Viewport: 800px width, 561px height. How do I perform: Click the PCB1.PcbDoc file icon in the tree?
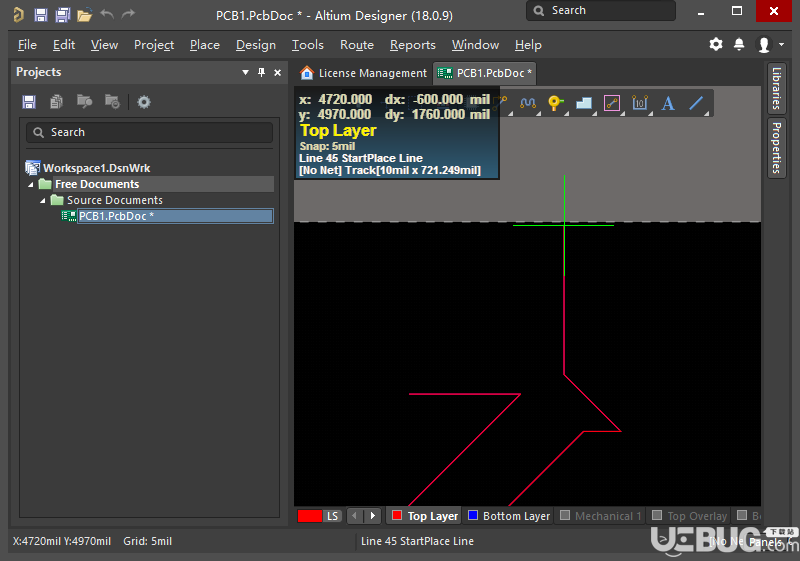point(69,216)
